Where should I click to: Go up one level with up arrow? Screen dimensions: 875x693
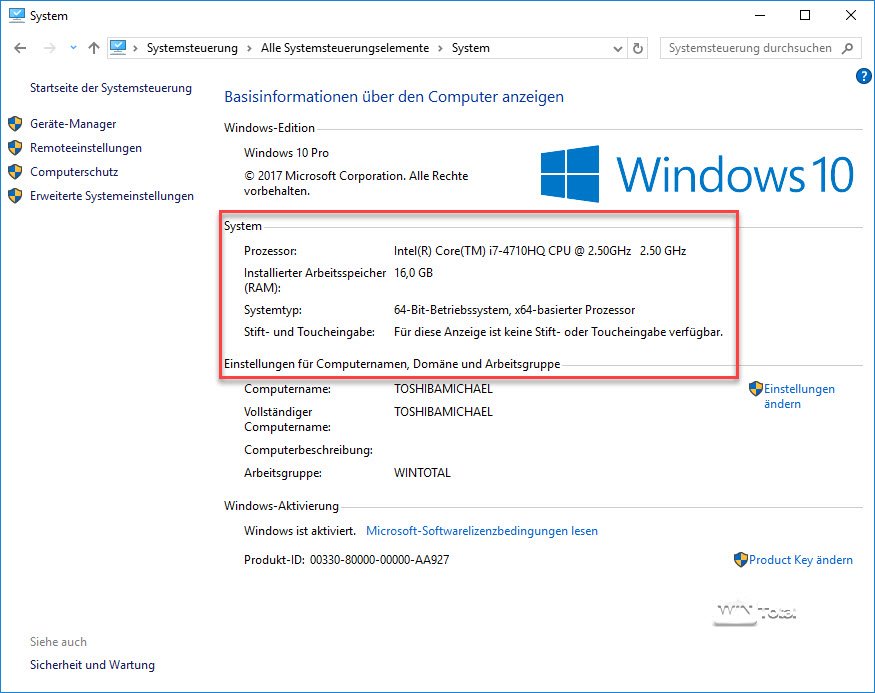(94, 49)
